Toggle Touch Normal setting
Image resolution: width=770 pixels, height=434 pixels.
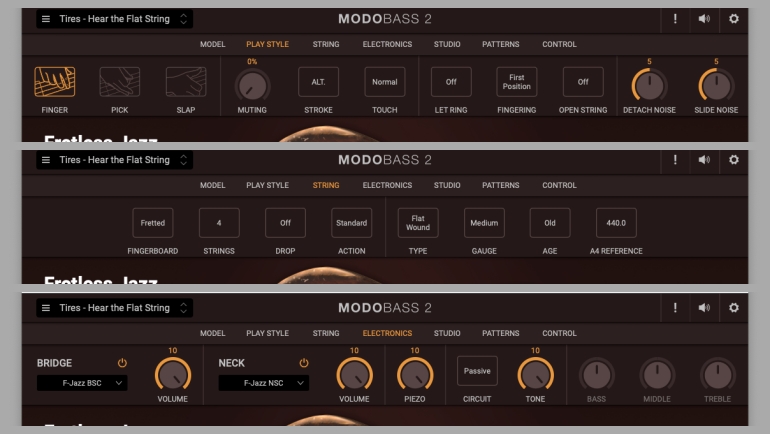click(x=385, y=81)
